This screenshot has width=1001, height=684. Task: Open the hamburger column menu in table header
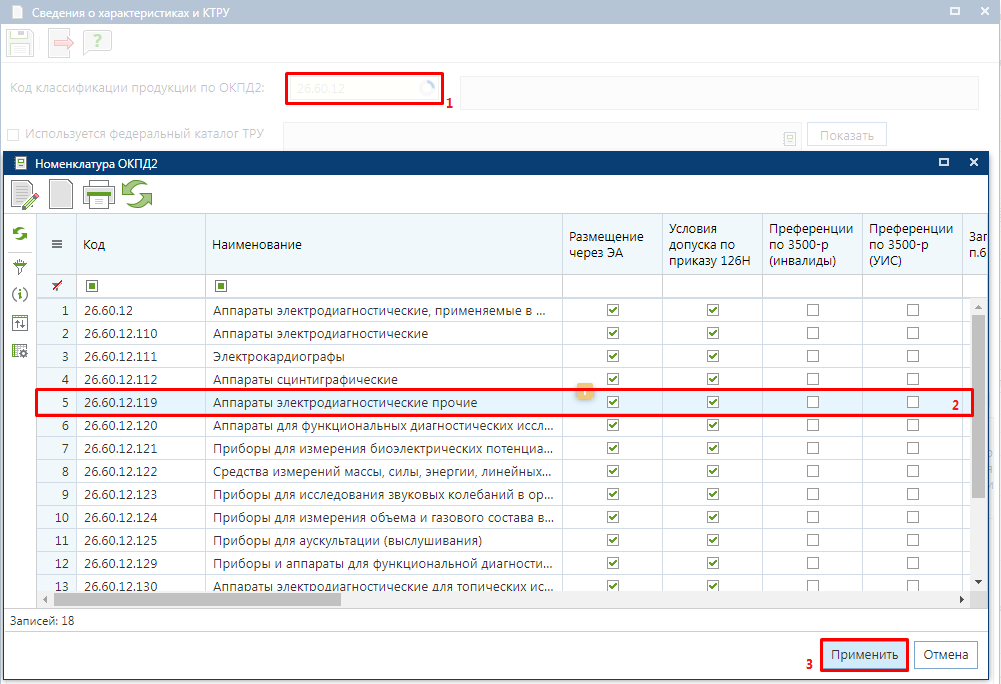click(57, 244)
